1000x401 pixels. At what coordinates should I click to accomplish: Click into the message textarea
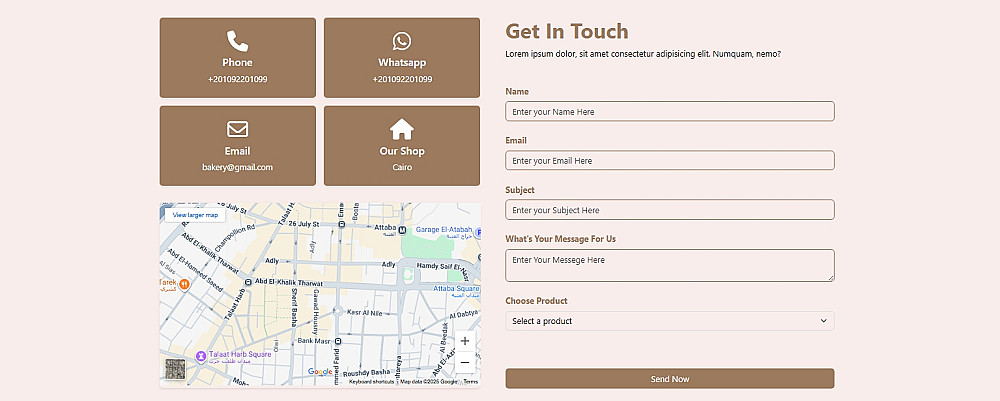pos(670,265)
